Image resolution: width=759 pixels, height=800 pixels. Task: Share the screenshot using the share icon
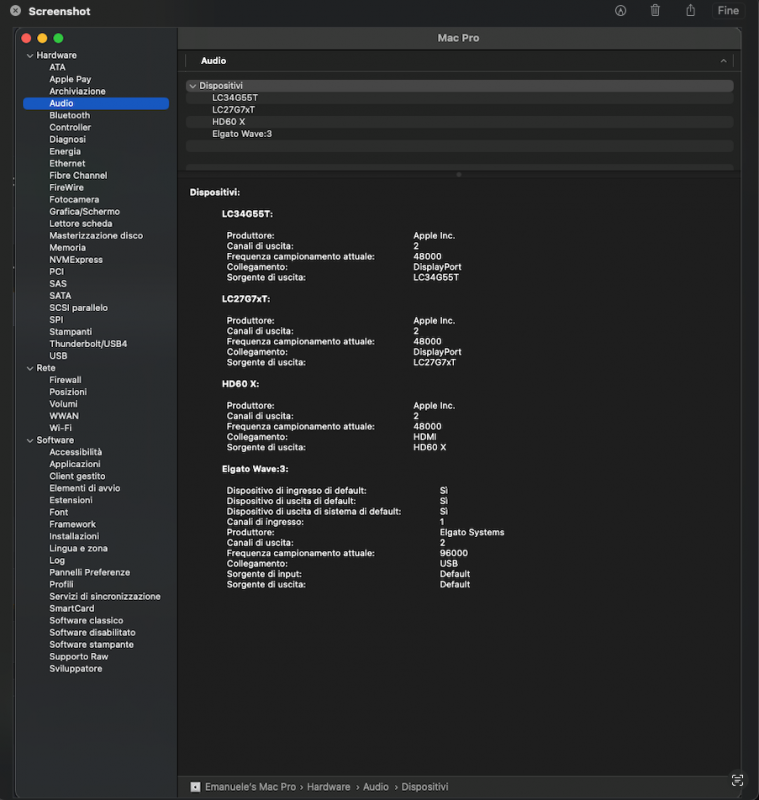click(x=690, y=10)
